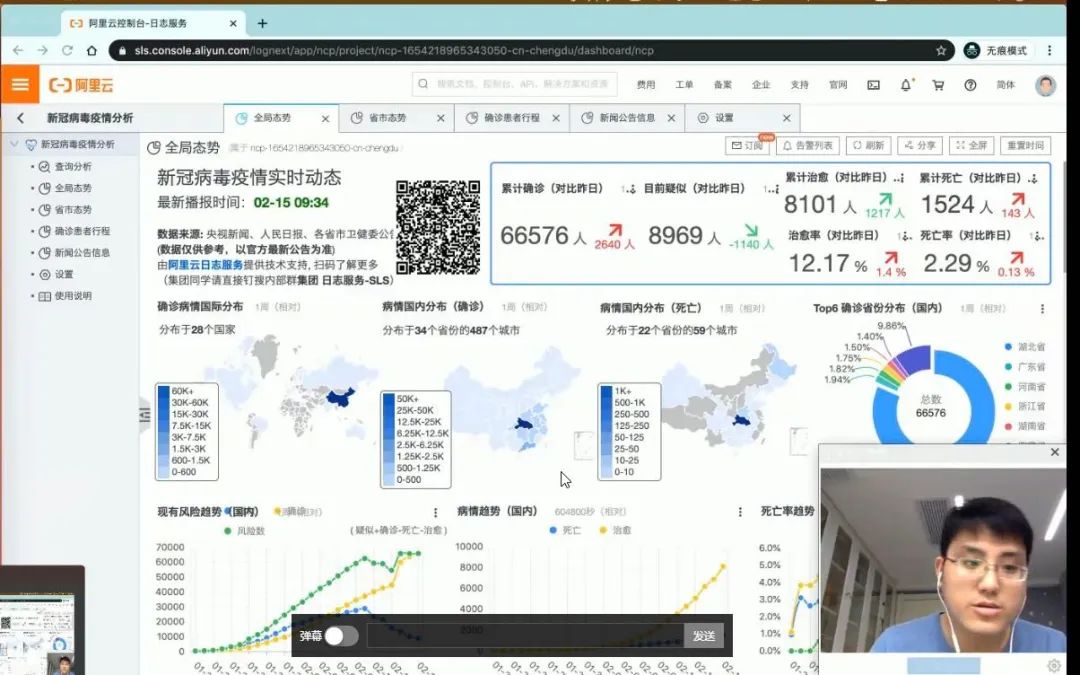1080x675 pixels.
Task: Open the user avatar menu
Action: tap(1045, 85)
